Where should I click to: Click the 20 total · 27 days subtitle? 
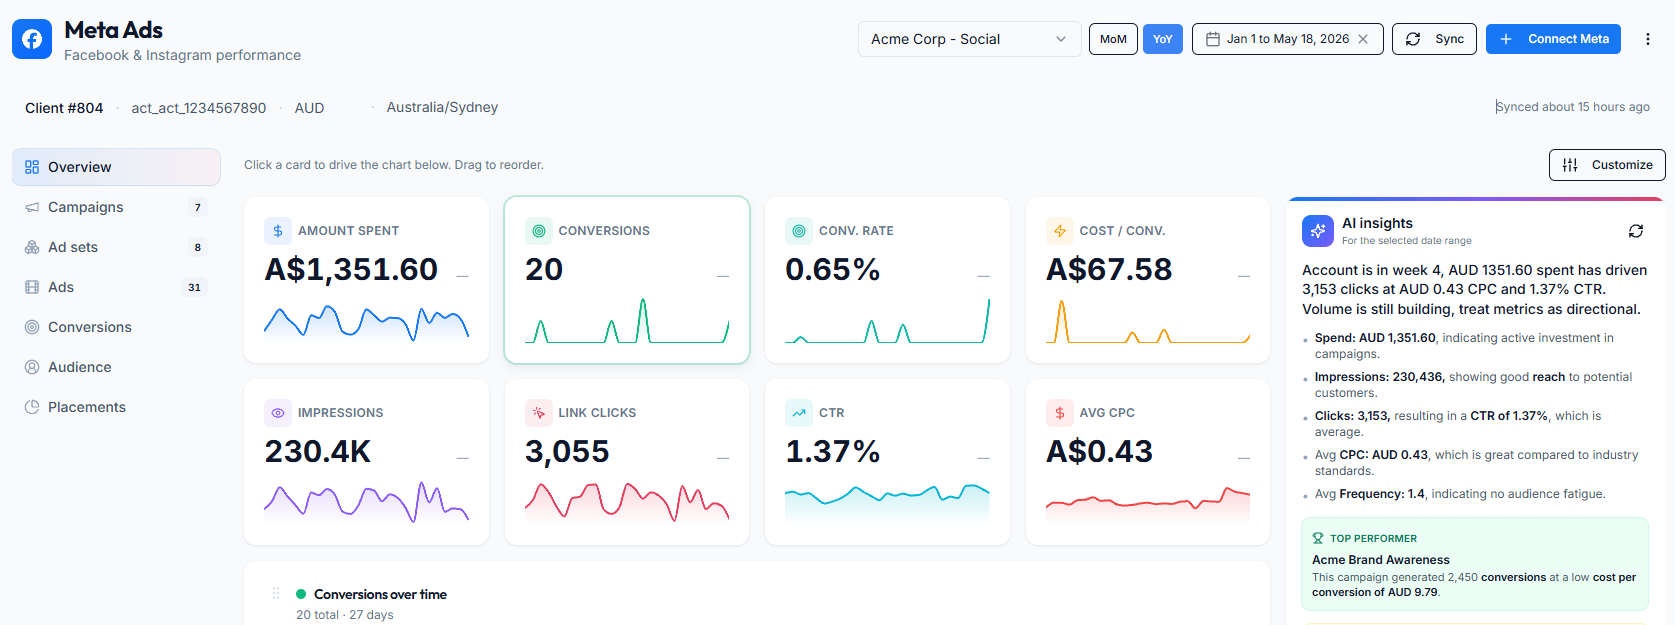(345, 615)
